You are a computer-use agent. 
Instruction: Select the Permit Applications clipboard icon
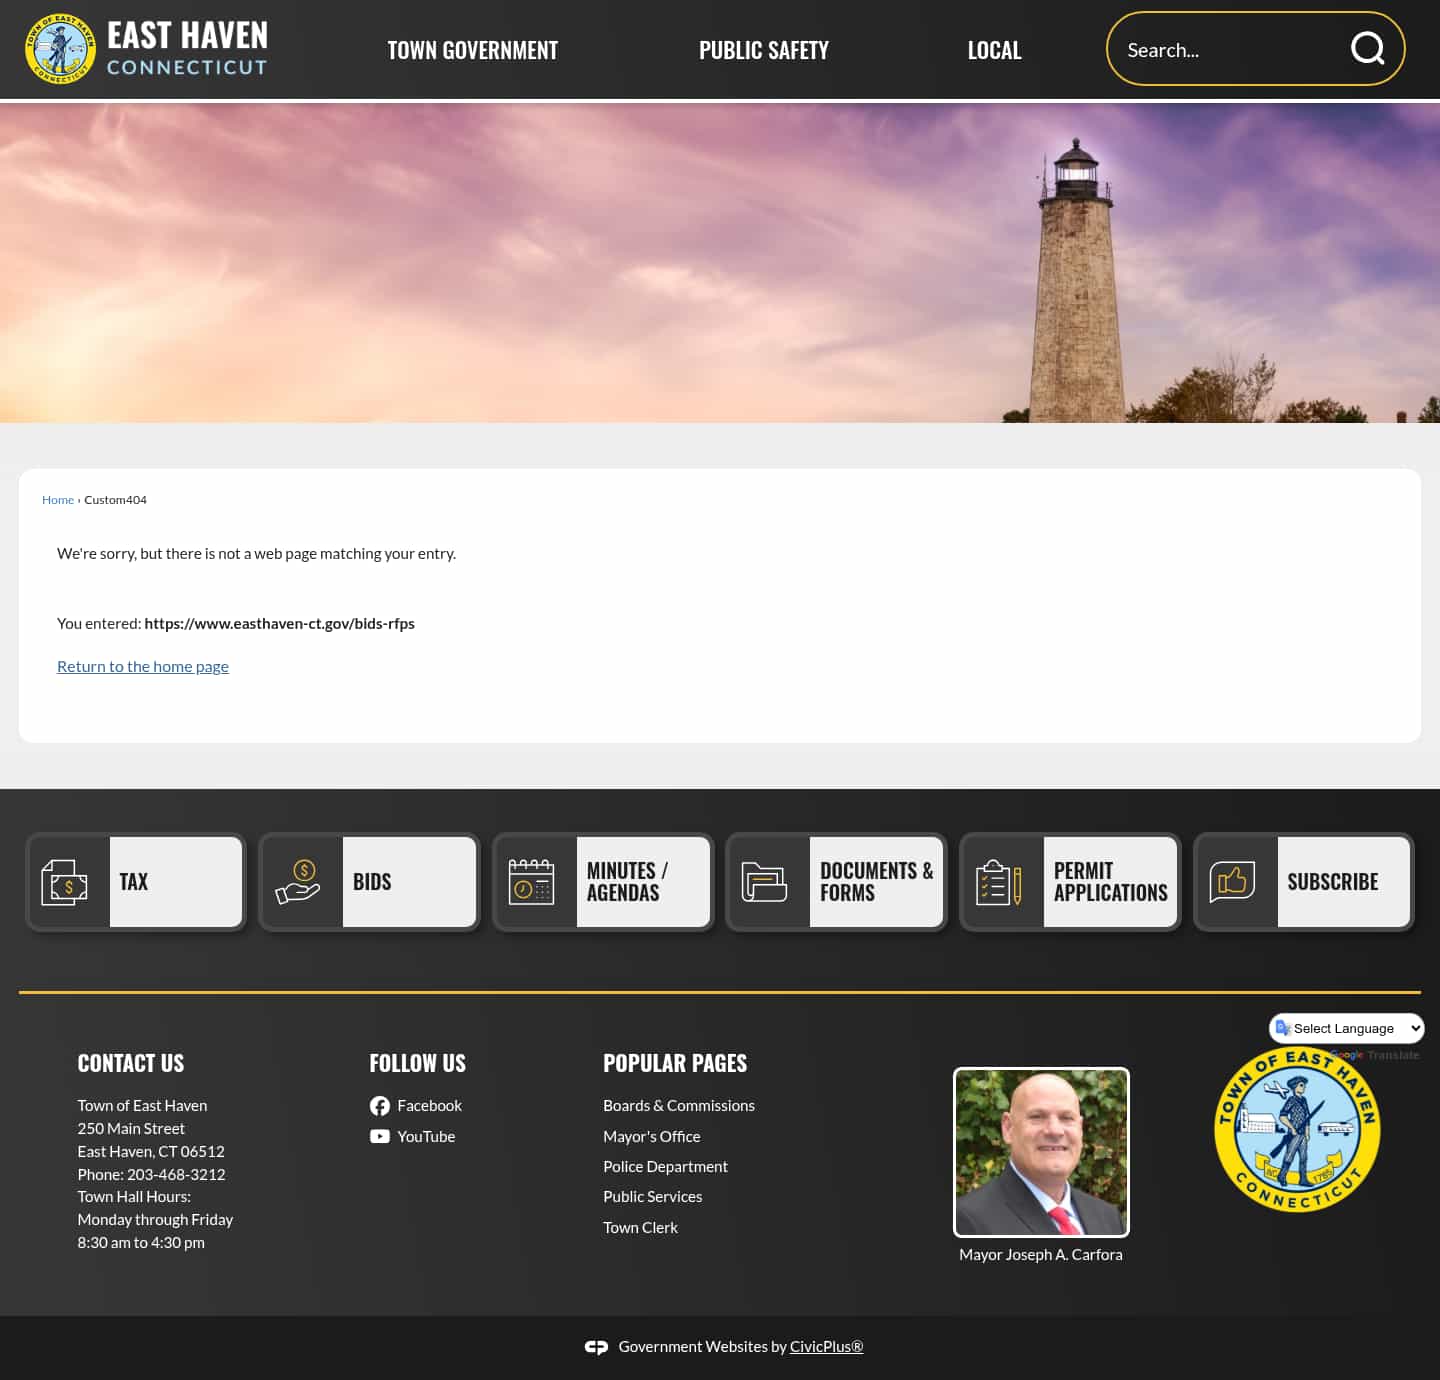999,881
